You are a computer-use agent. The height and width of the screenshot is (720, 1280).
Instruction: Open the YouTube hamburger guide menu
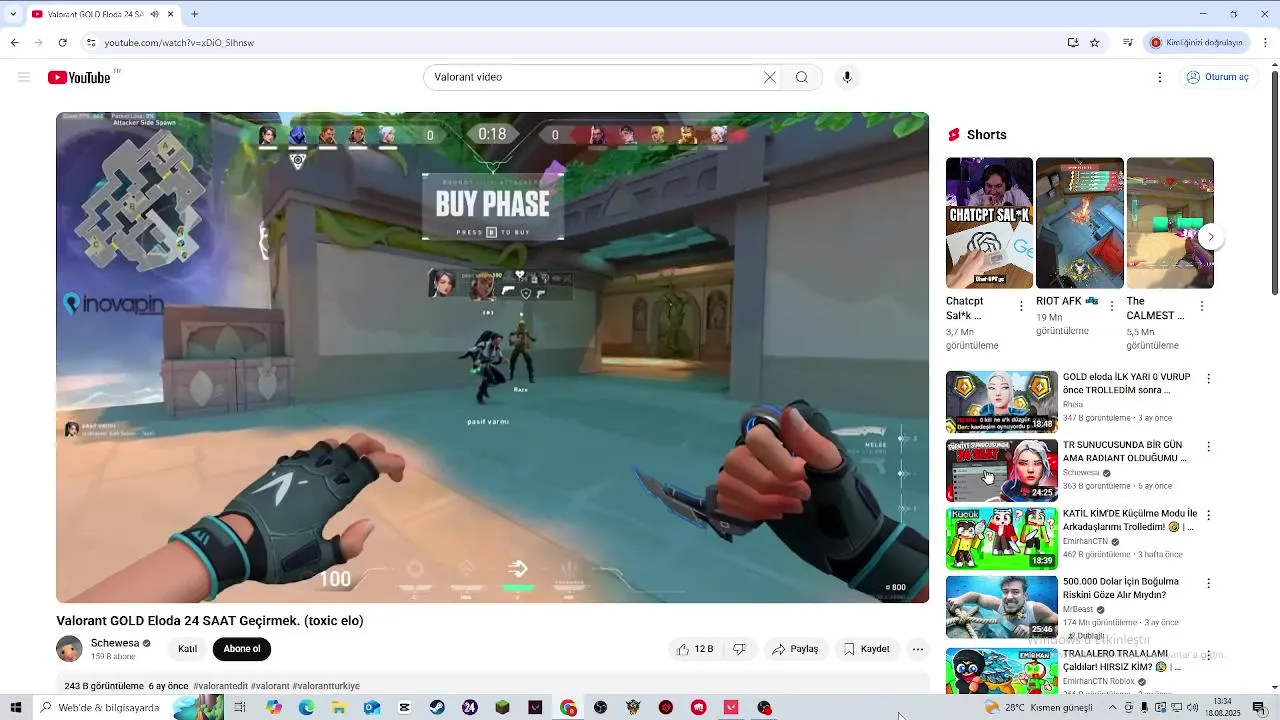[x=24, y=77]
